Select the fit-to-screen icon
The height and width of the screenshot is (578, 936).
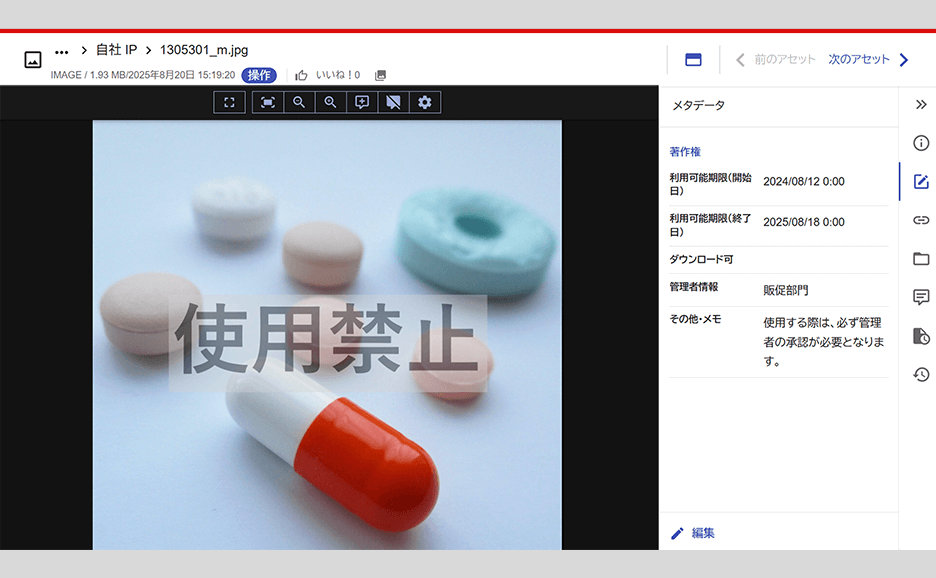point(266,101)
